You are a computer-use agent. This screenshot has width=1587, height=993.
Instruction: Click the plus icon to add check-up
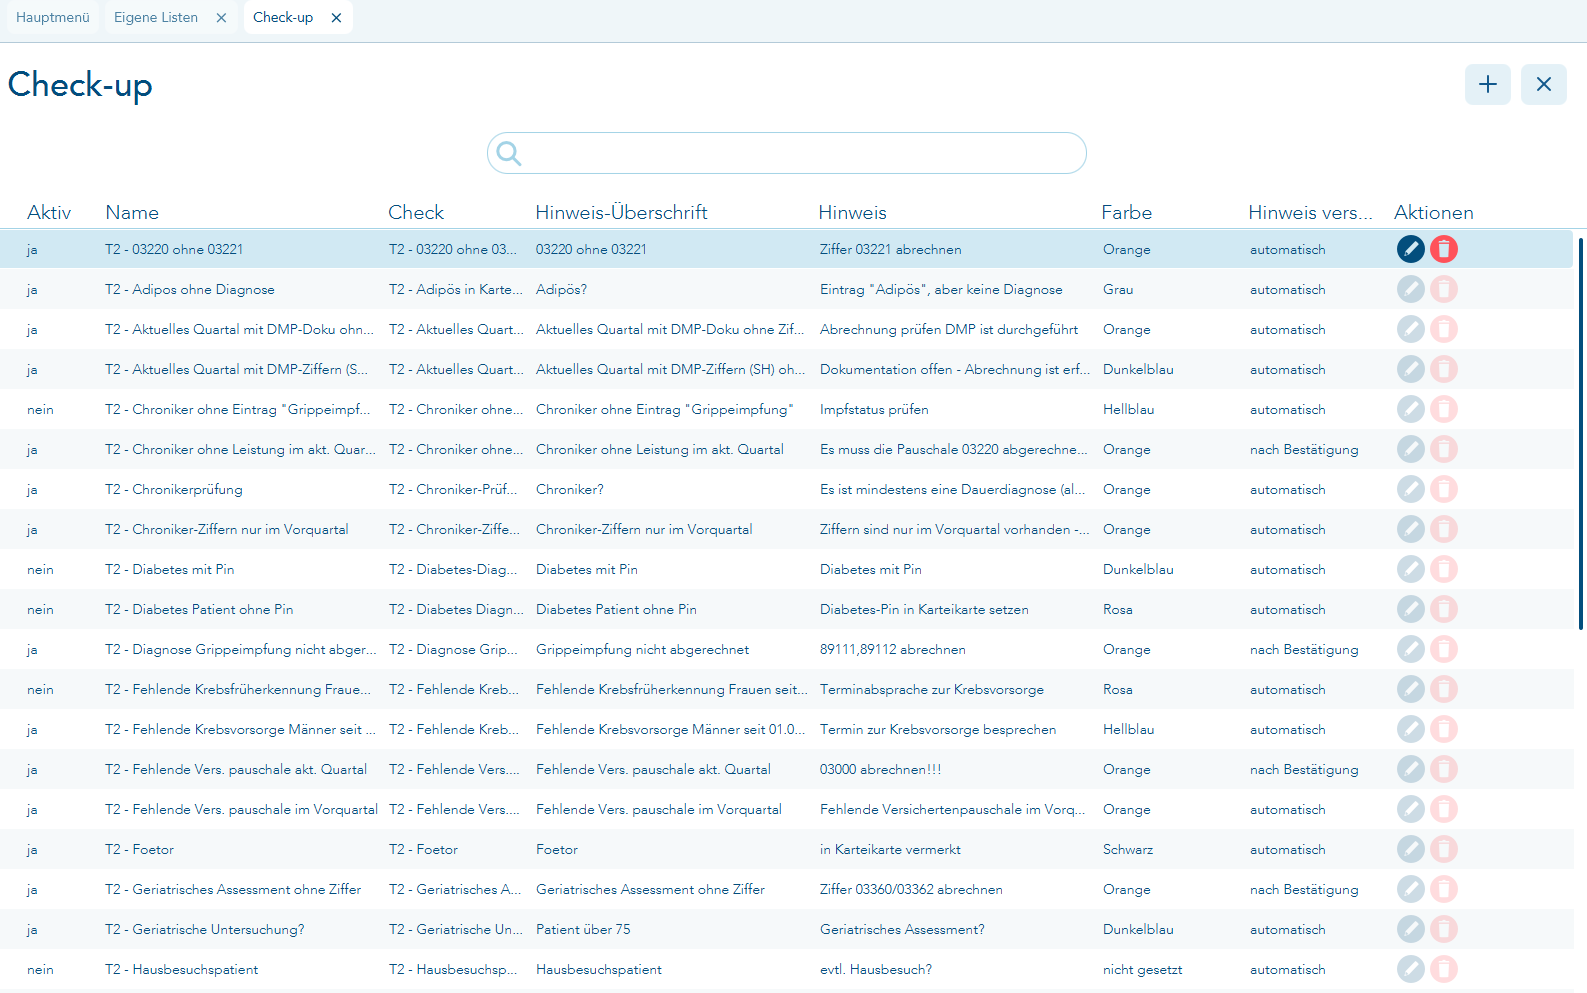[x=1487, y=84]
